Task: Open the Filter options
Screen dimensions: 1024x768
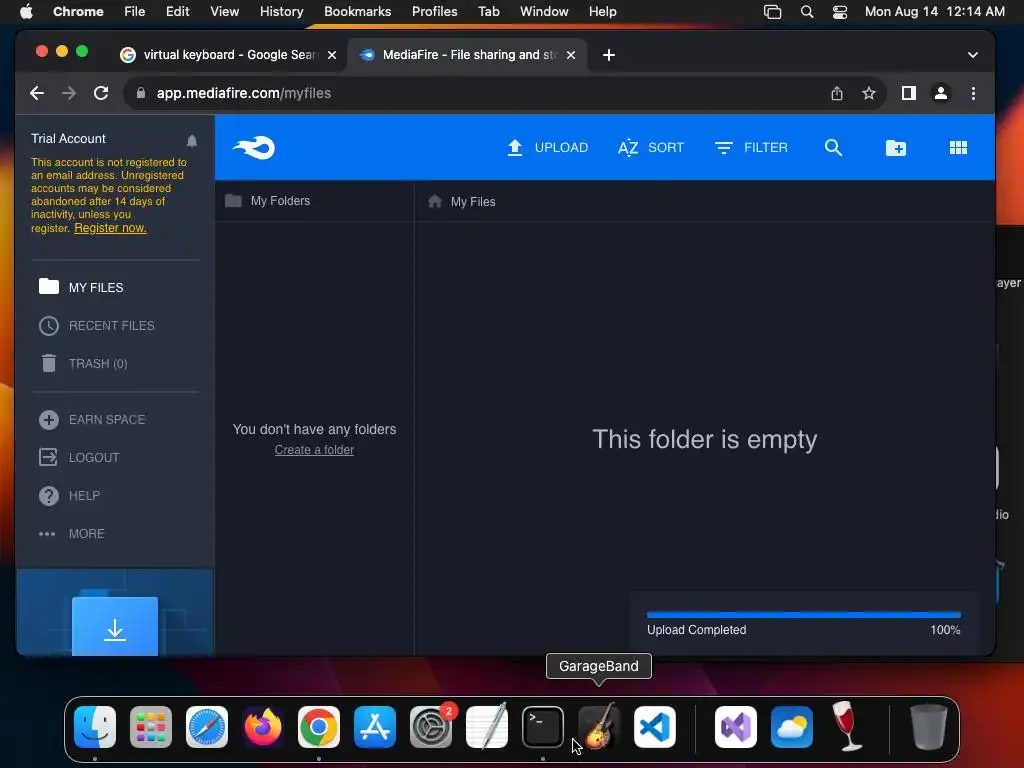Action: coord(751,148)
